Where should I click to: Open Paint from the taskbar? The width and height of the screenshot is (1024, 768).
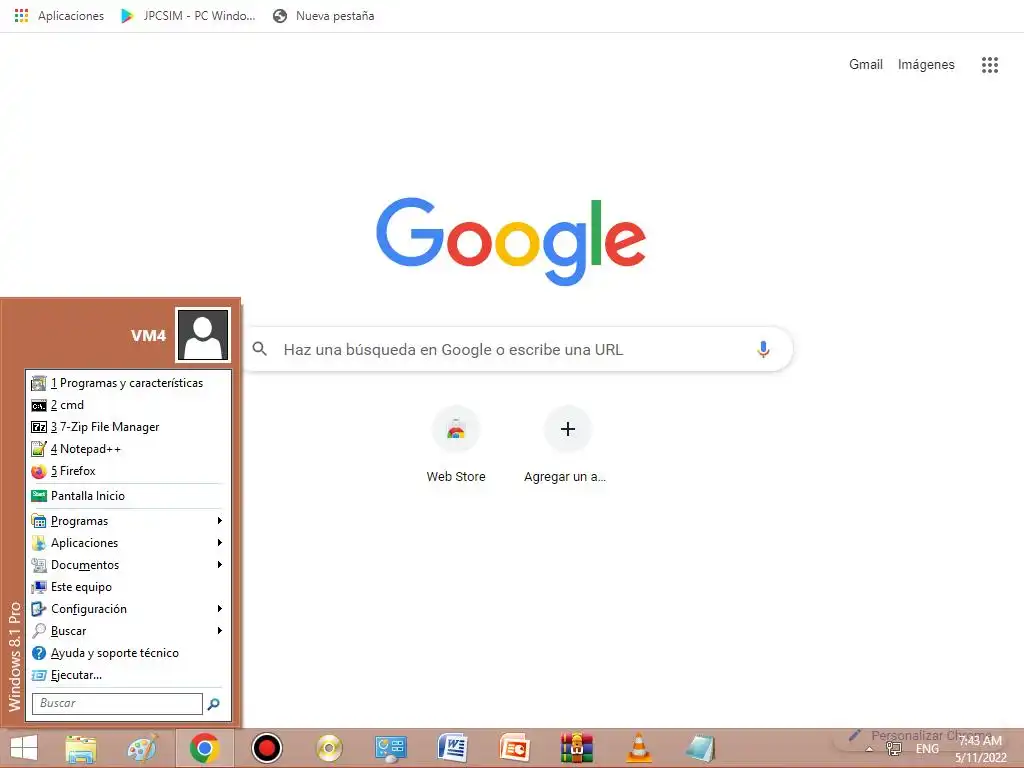[142, 748]
